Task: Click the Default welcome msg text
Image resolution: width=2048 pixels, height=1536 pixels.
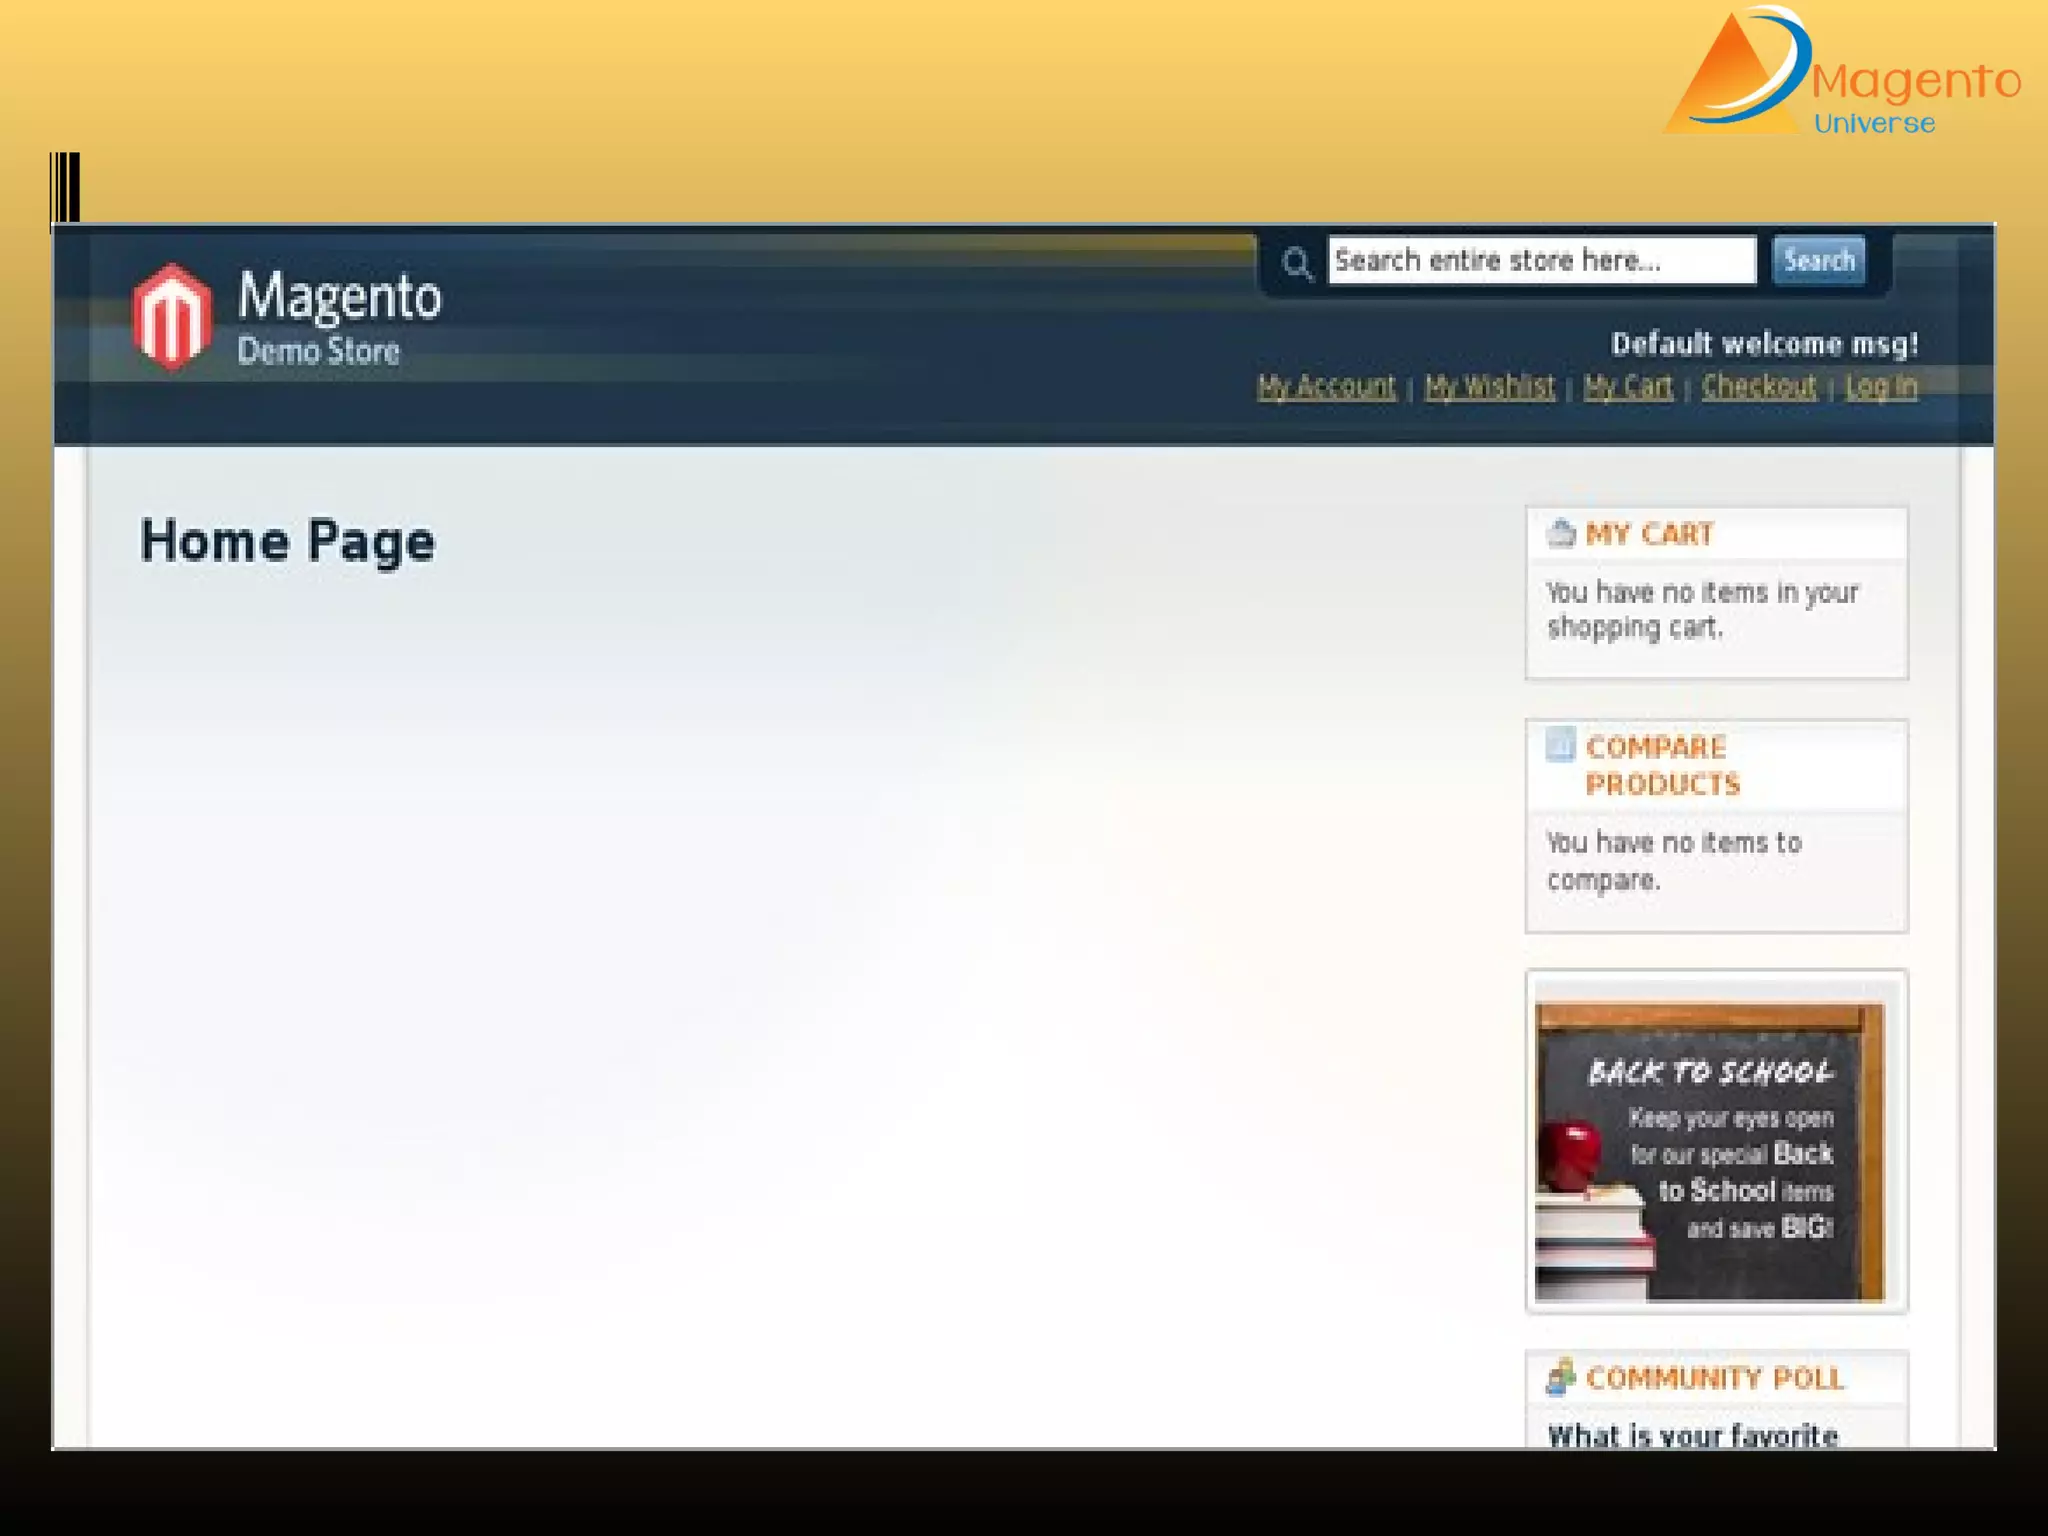Action: [x=1764, y=344]
